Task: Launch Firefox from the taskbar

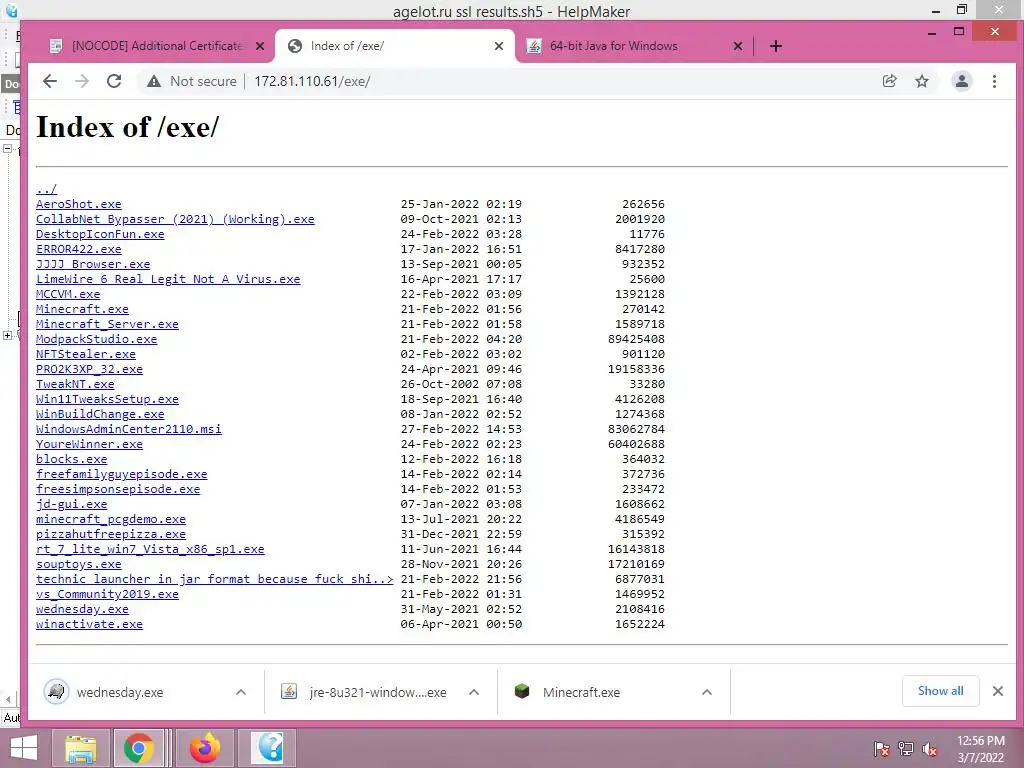Action: click(204, 748)
